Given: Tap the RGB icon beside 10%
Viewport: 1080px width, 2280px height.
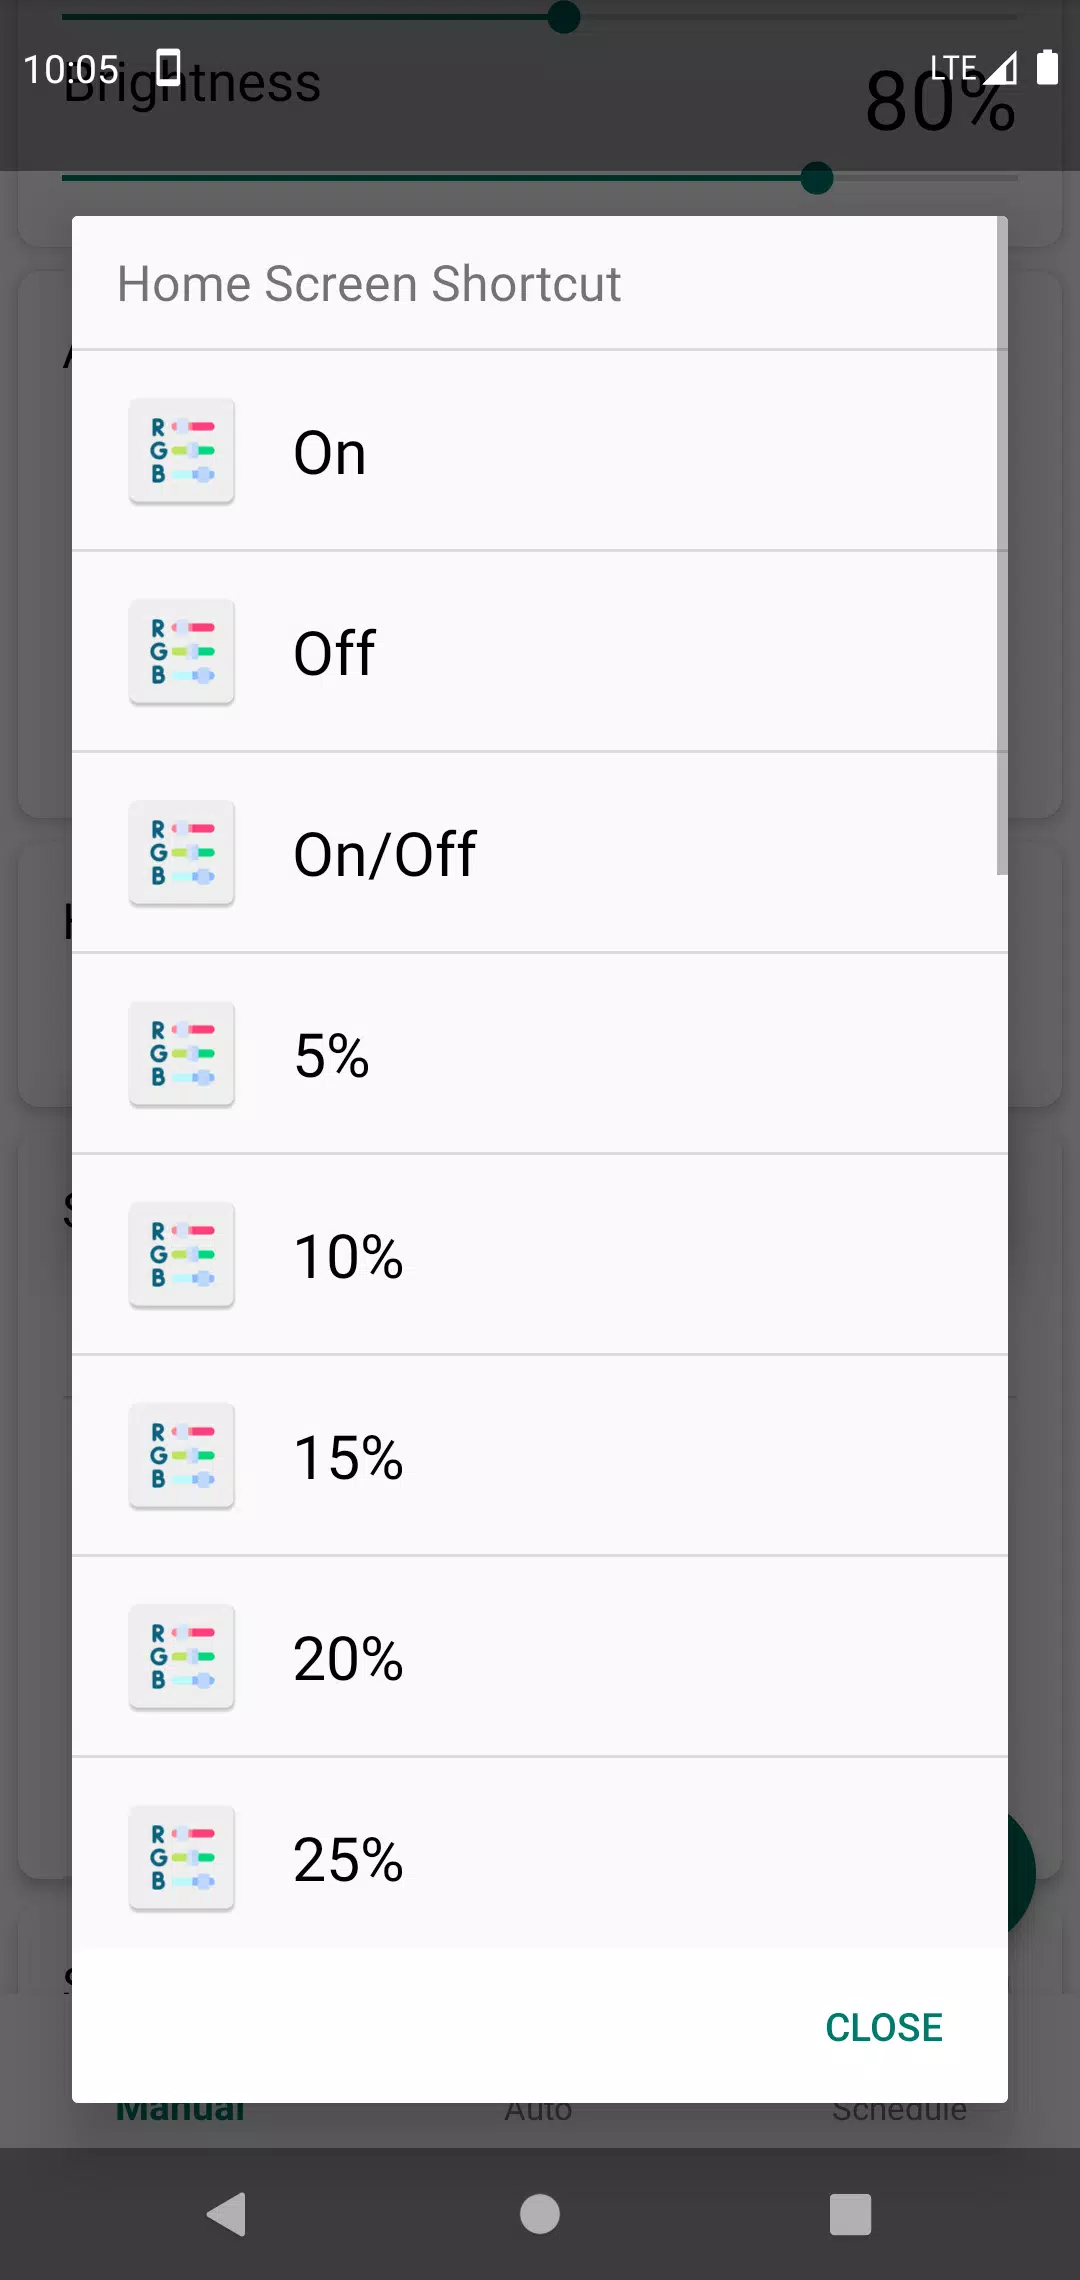Looking at the screenshot, I should click(182, 1255).
